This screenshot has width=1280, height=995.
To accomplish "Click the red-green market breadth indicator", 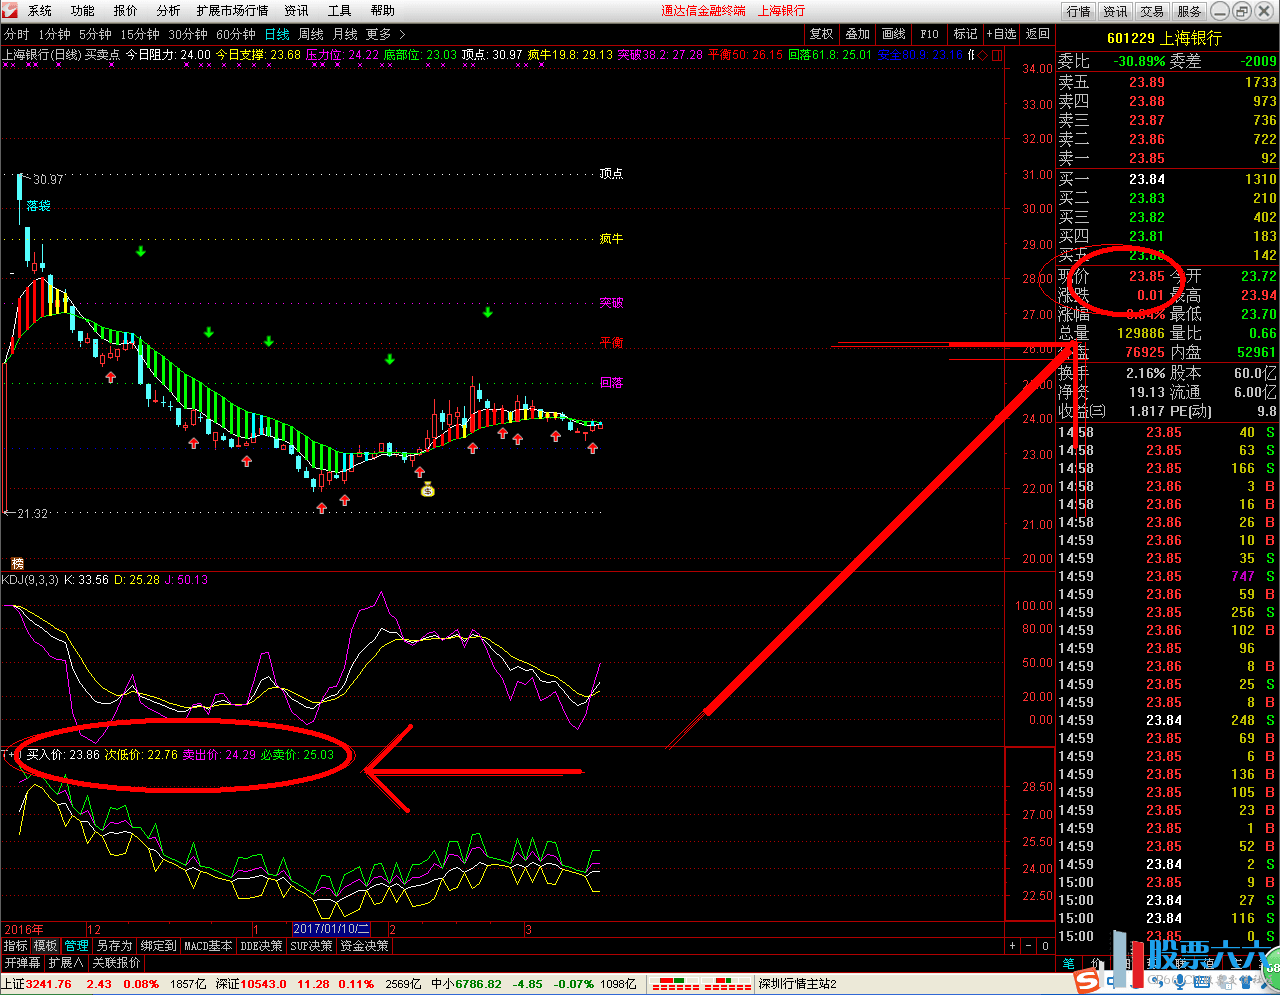I will tap(700, 984).
